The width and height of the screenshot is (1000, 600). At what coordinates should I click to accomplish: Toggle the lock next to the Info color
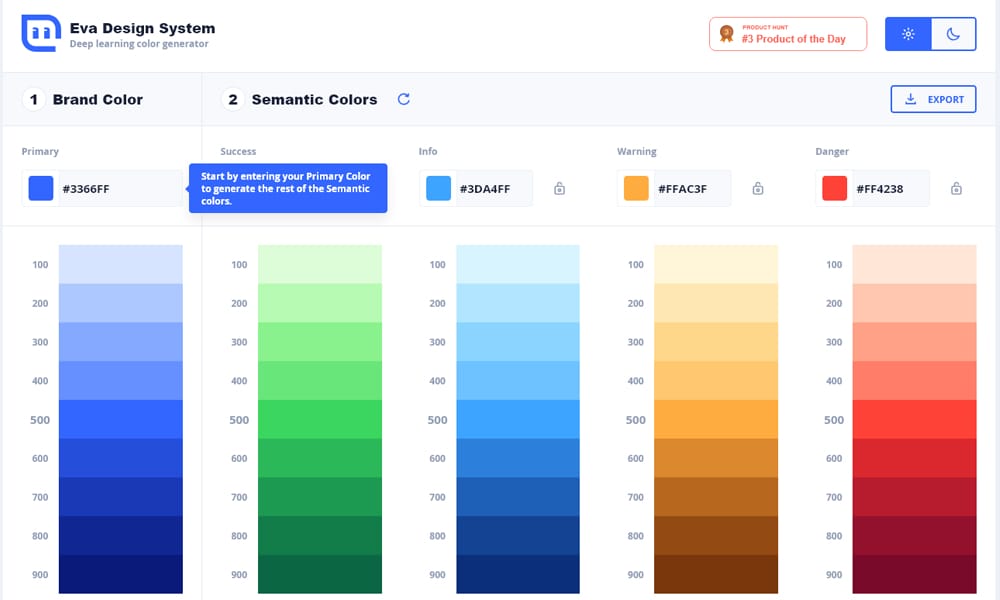point(559,188)
